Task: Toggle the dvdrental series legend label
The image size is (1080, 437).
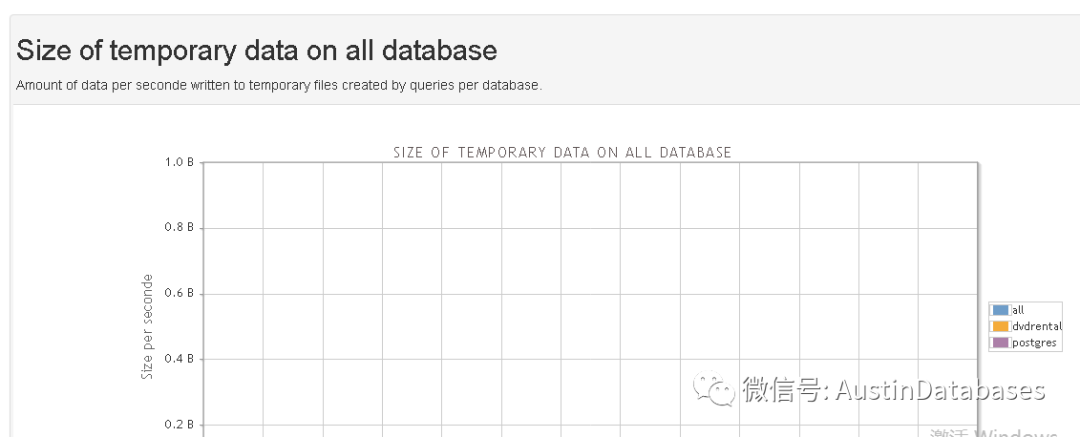Action: (x=1036, y=326)
